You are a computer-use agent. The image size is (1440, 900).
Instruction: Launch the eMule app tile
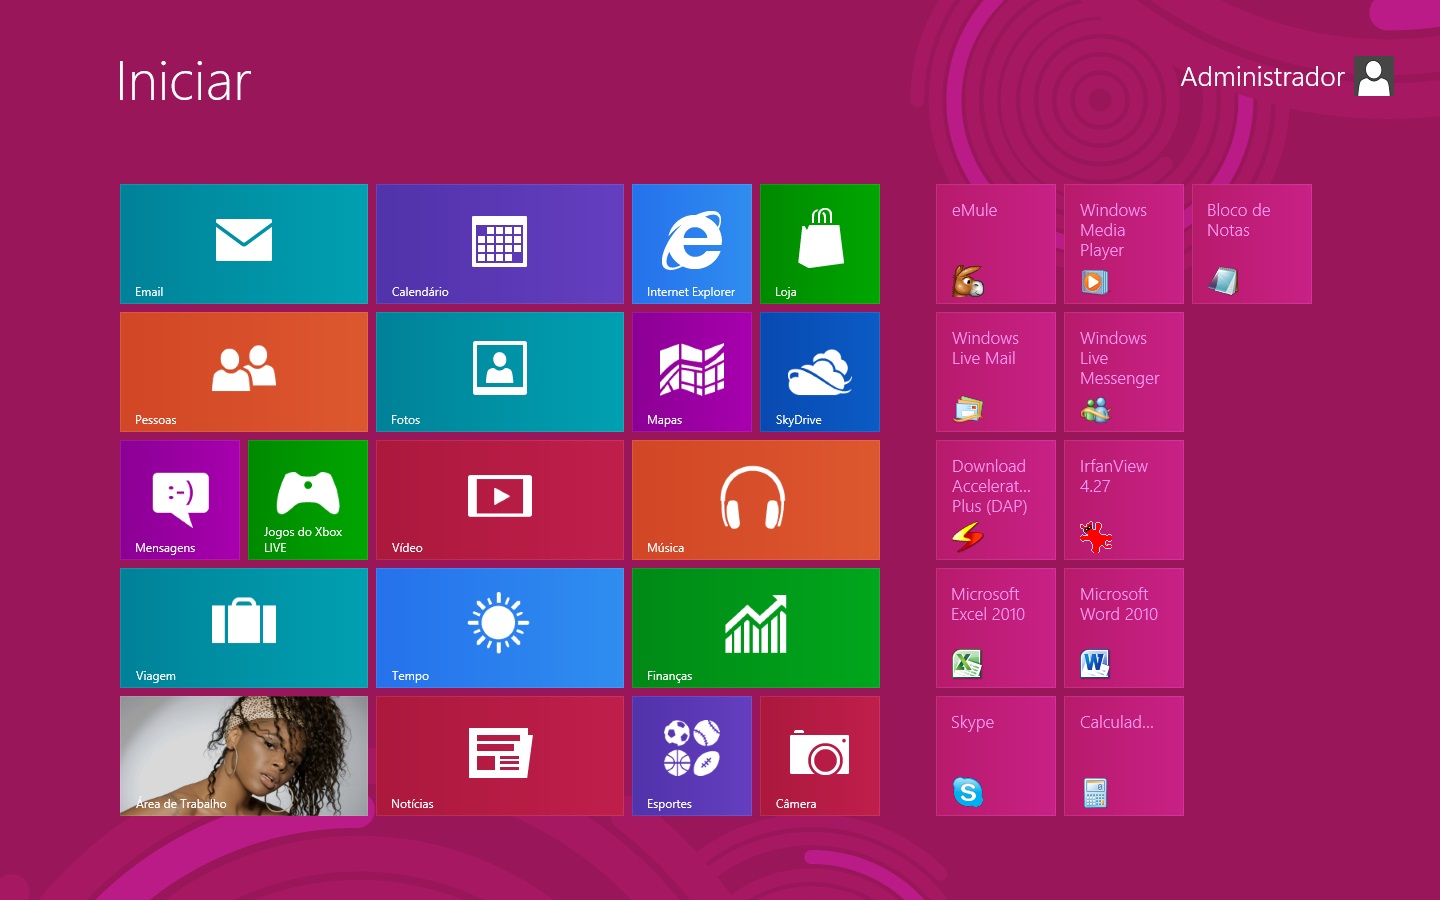[x=995, y=243]
